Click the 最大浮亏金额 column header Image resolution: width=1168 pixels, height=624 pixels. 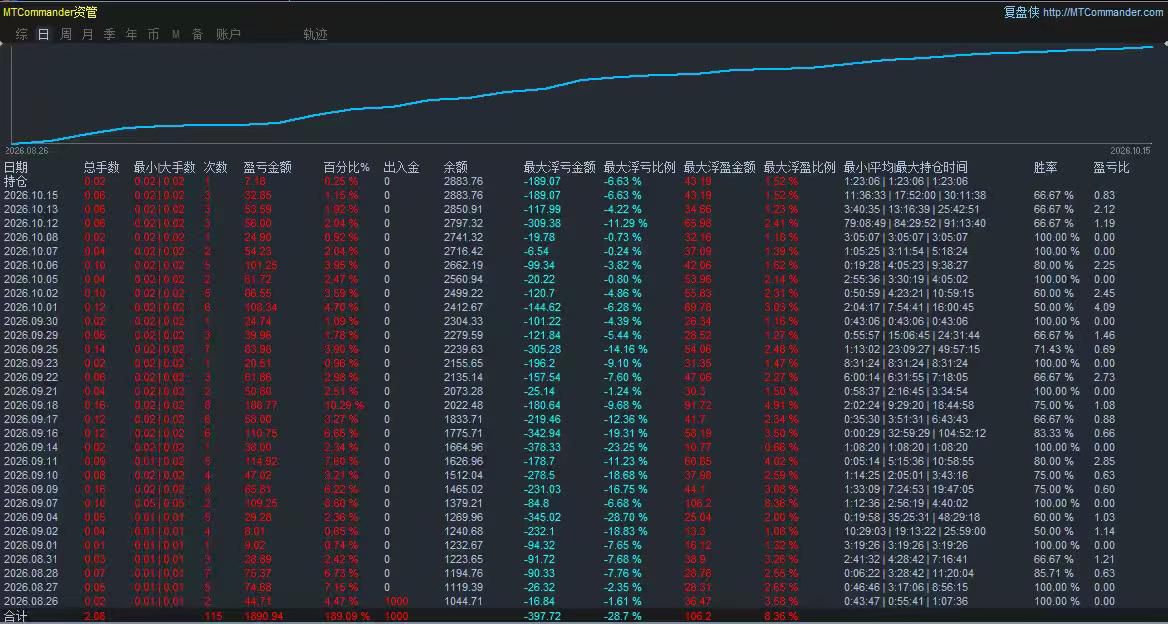click(x=559, y=168)
